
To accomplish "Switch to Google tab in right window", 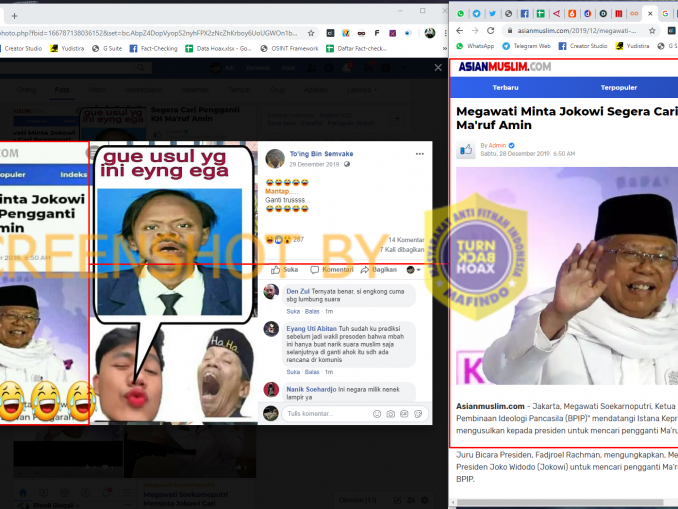I will coord(665,14).
